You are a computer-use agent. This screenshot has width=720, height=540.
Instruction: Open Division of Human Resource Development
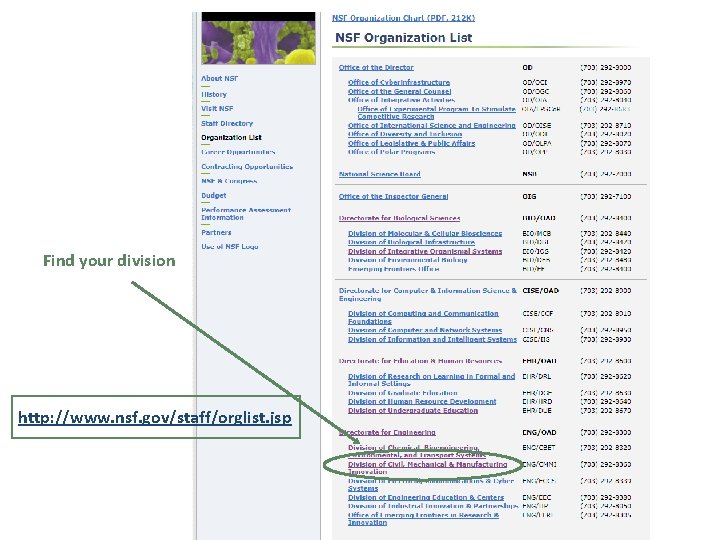tap(422, 401)
